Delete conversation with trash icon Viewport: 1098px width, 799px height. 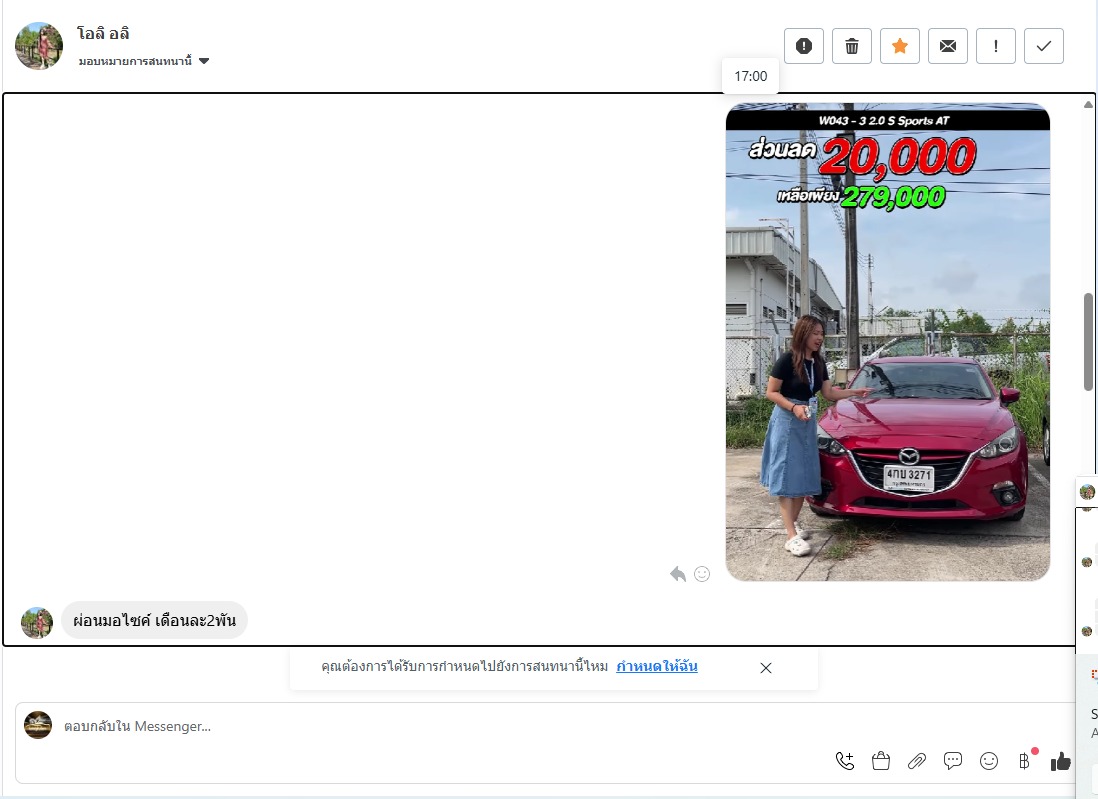pyautogui.click(x=852, y=46)
